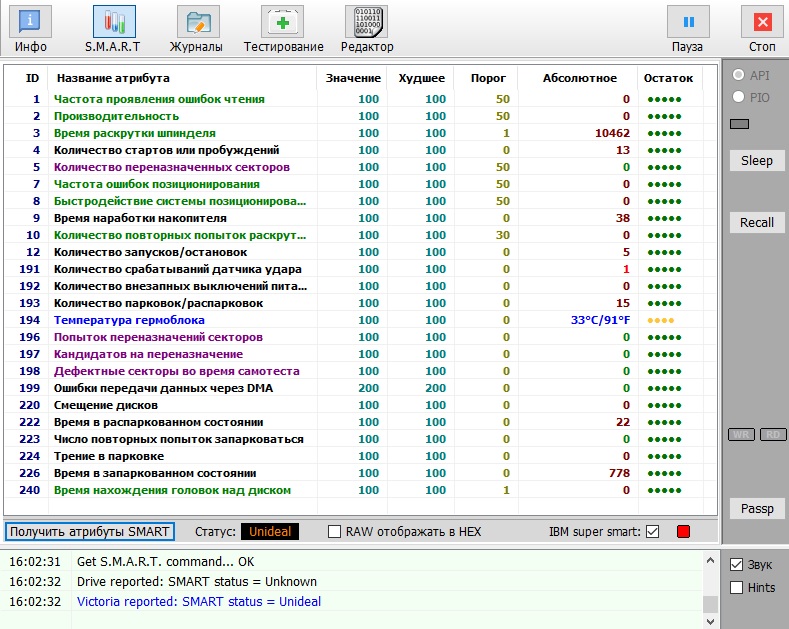Select Количество запусков/остановок row
Screen dimensions: 789x629
pyautogui.click(x=360, y=252)
